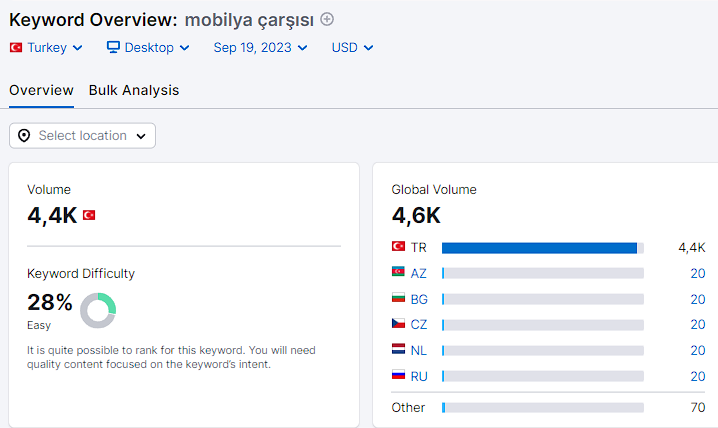718x428 pixels.
Task: Click the Azerbaijan flag icon
Action: pyautogui.click(x=398, y=272)
